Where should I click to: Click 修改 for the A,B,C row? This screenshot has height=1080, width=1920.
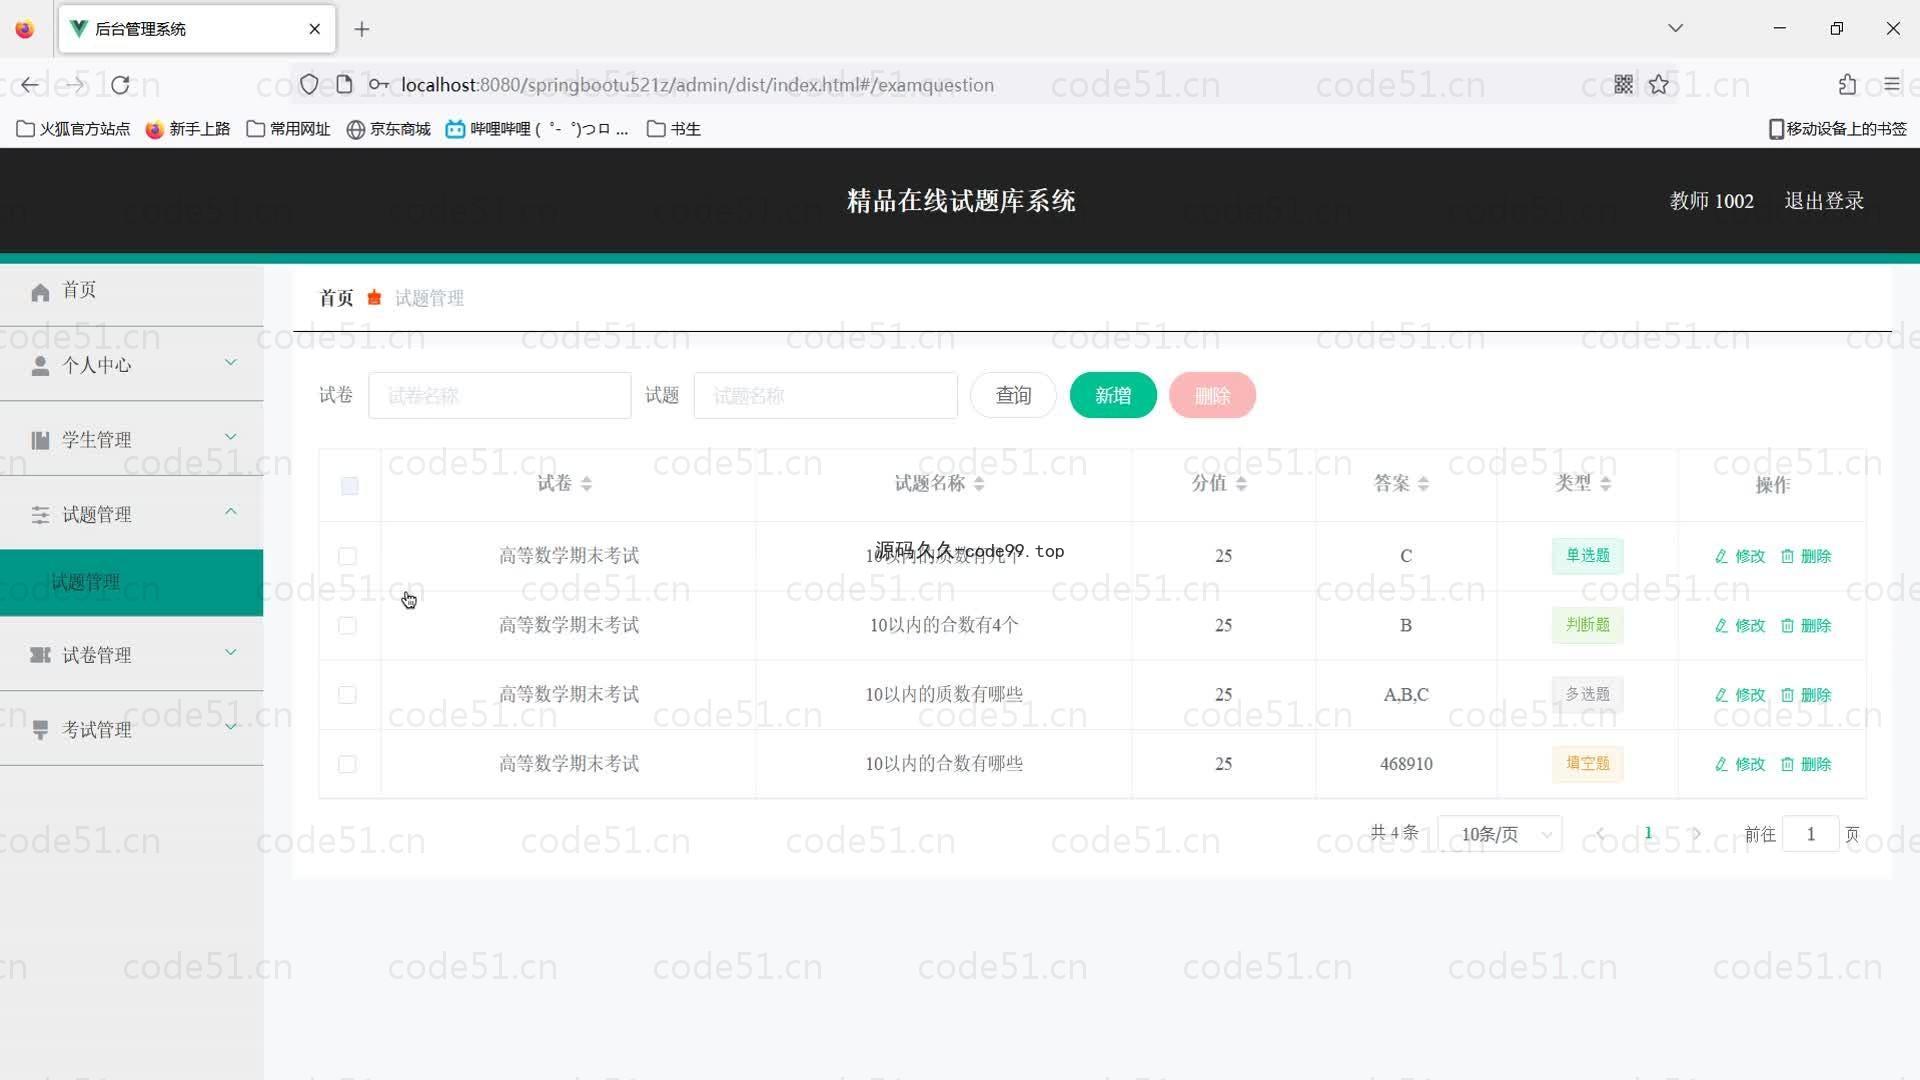(1740, 695)
